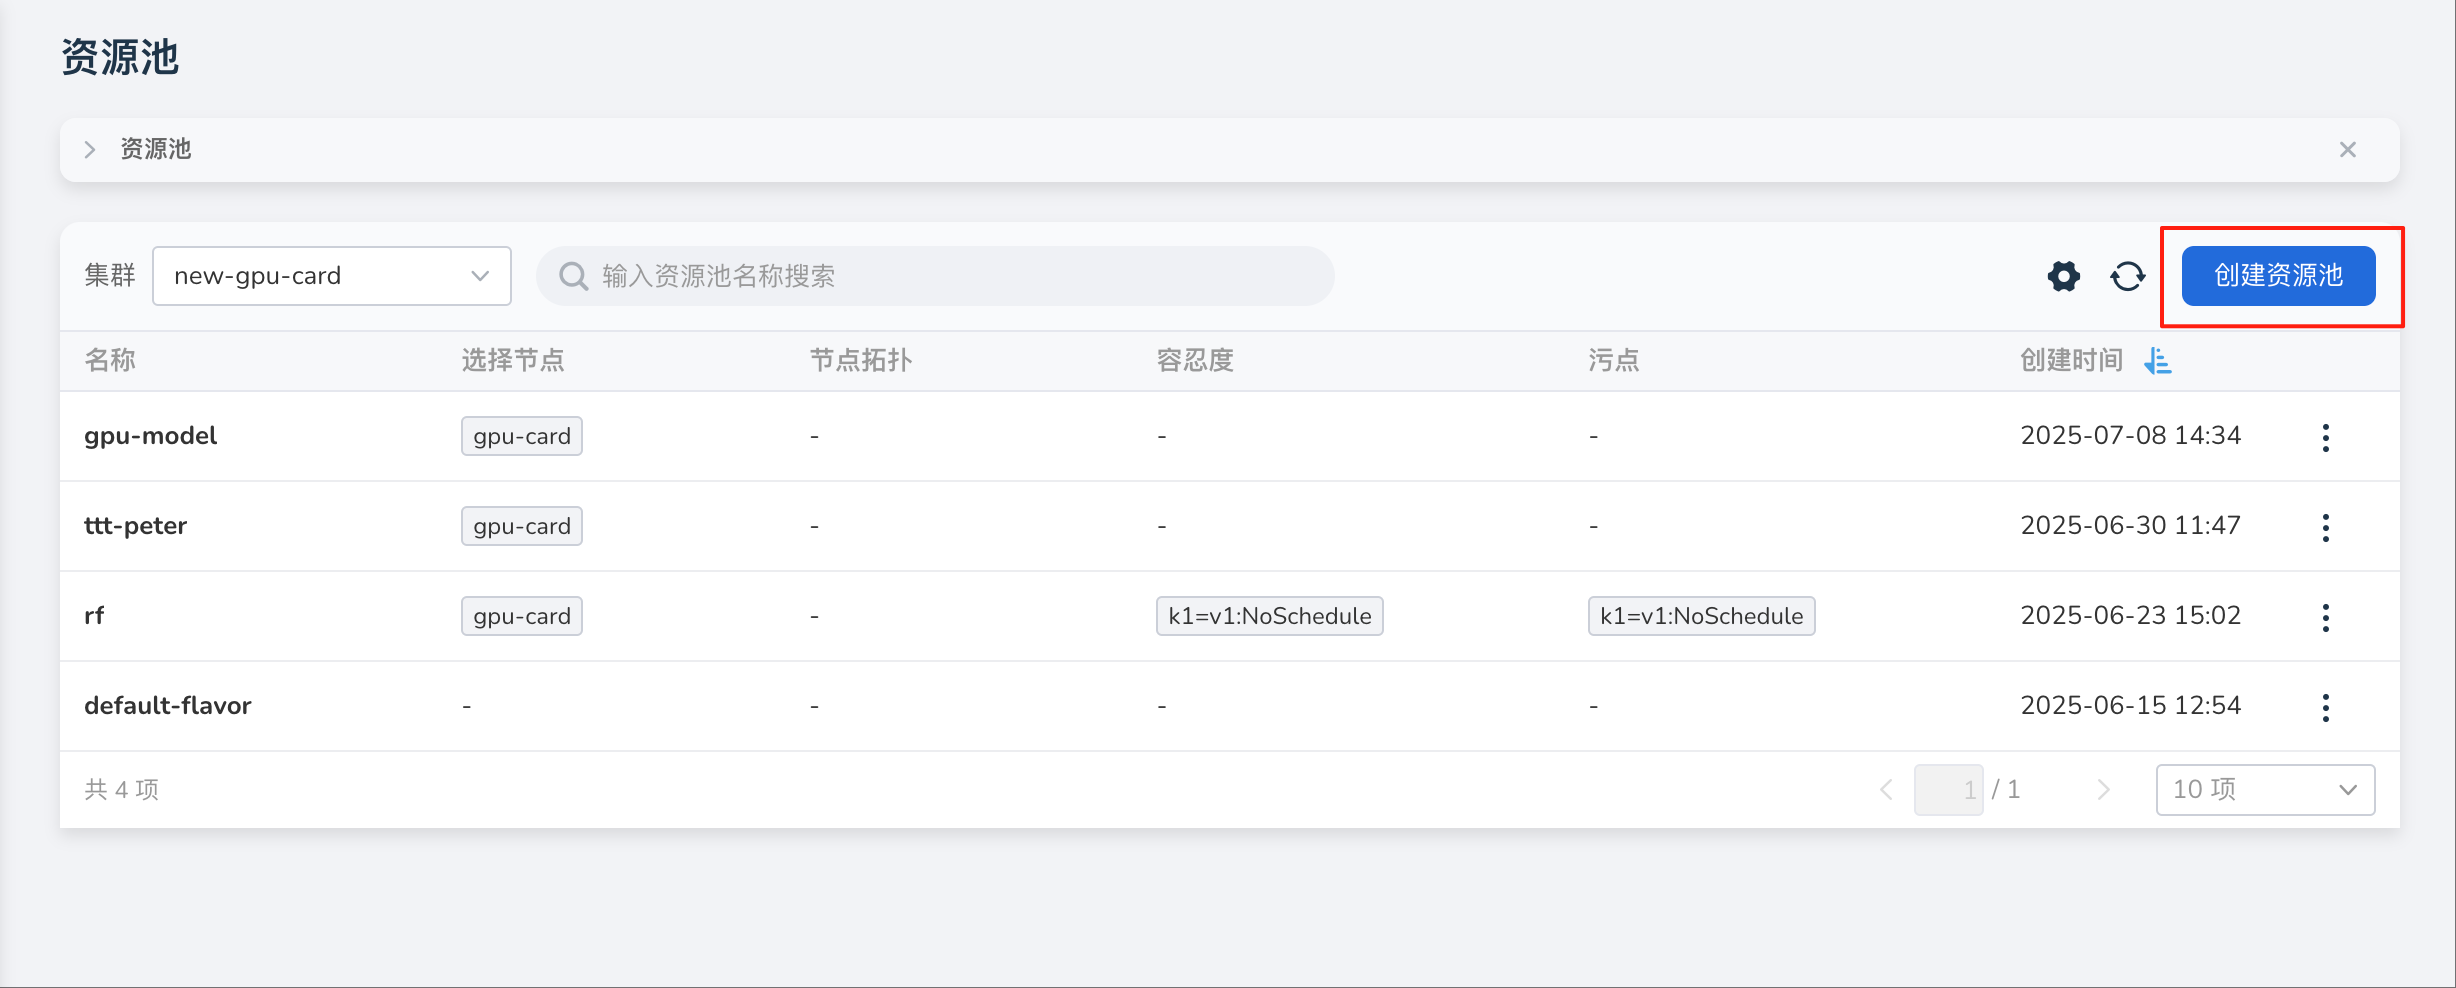Refresh the resource pool list
The width and height of the screenshot is (2456, 988).
(2127, 276)
